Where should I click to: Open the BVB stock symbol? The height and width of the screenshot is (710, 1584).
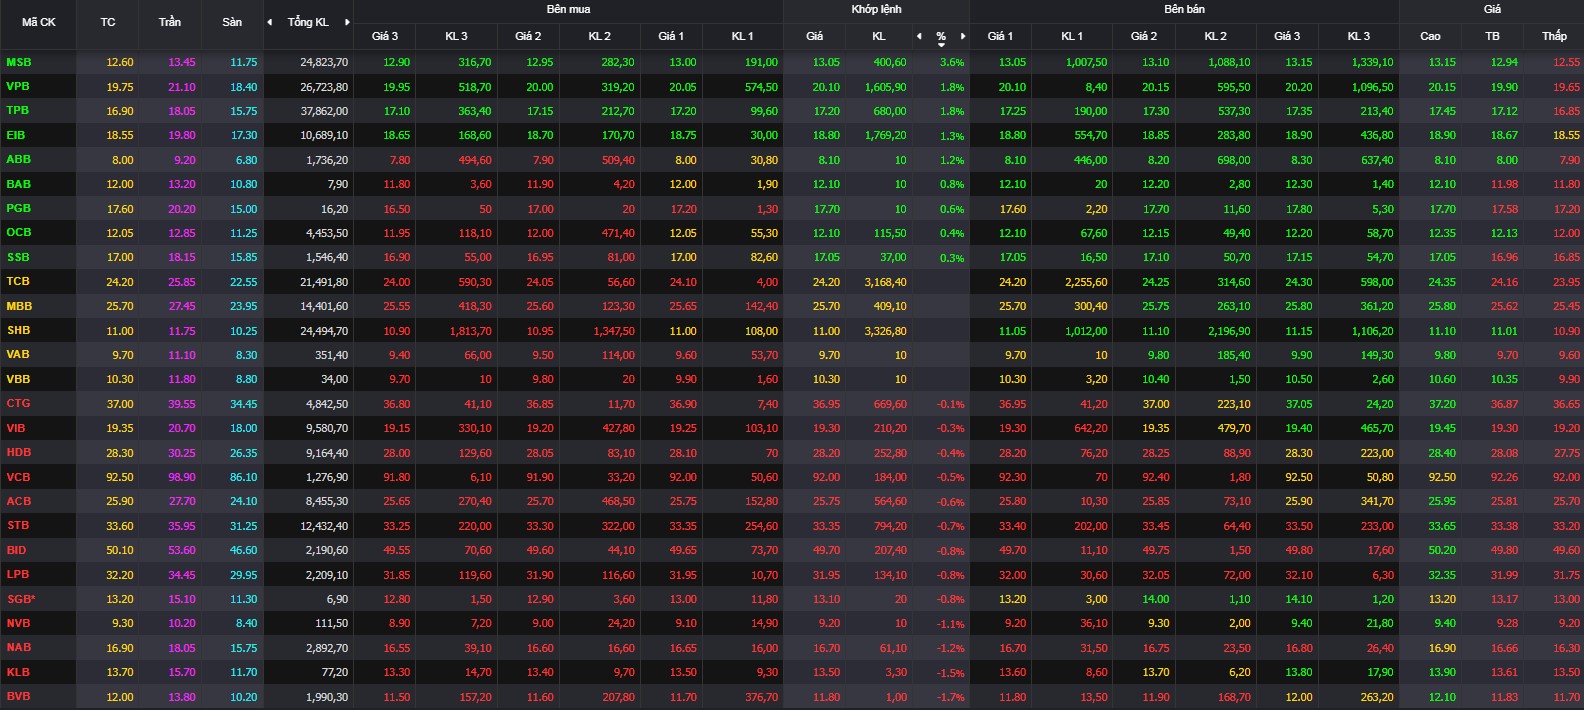coord(18,696)
